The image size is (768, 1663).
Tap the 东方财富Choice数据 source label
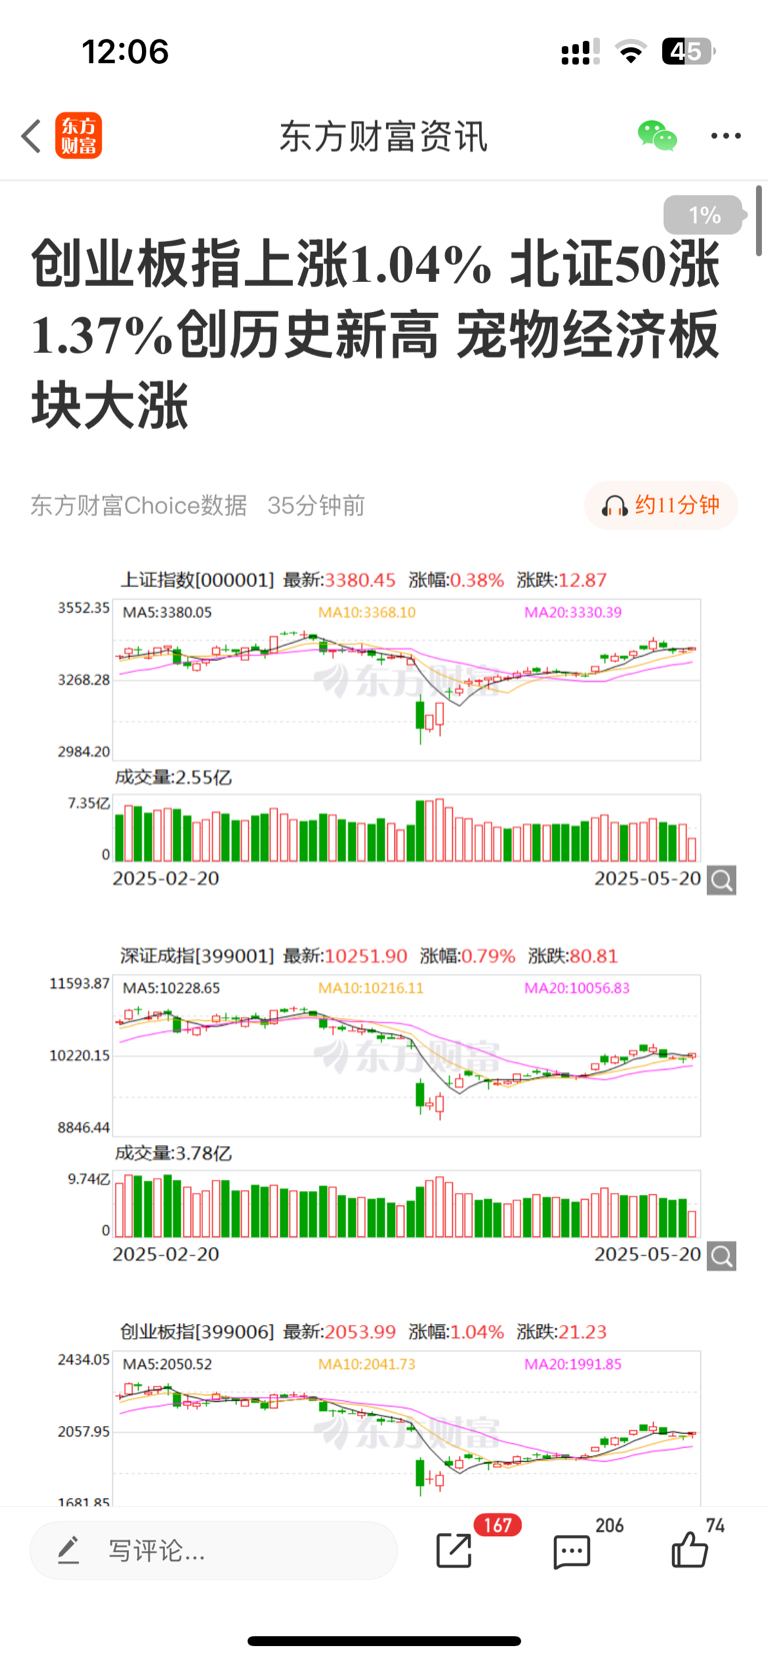click(x=139, y=506)
